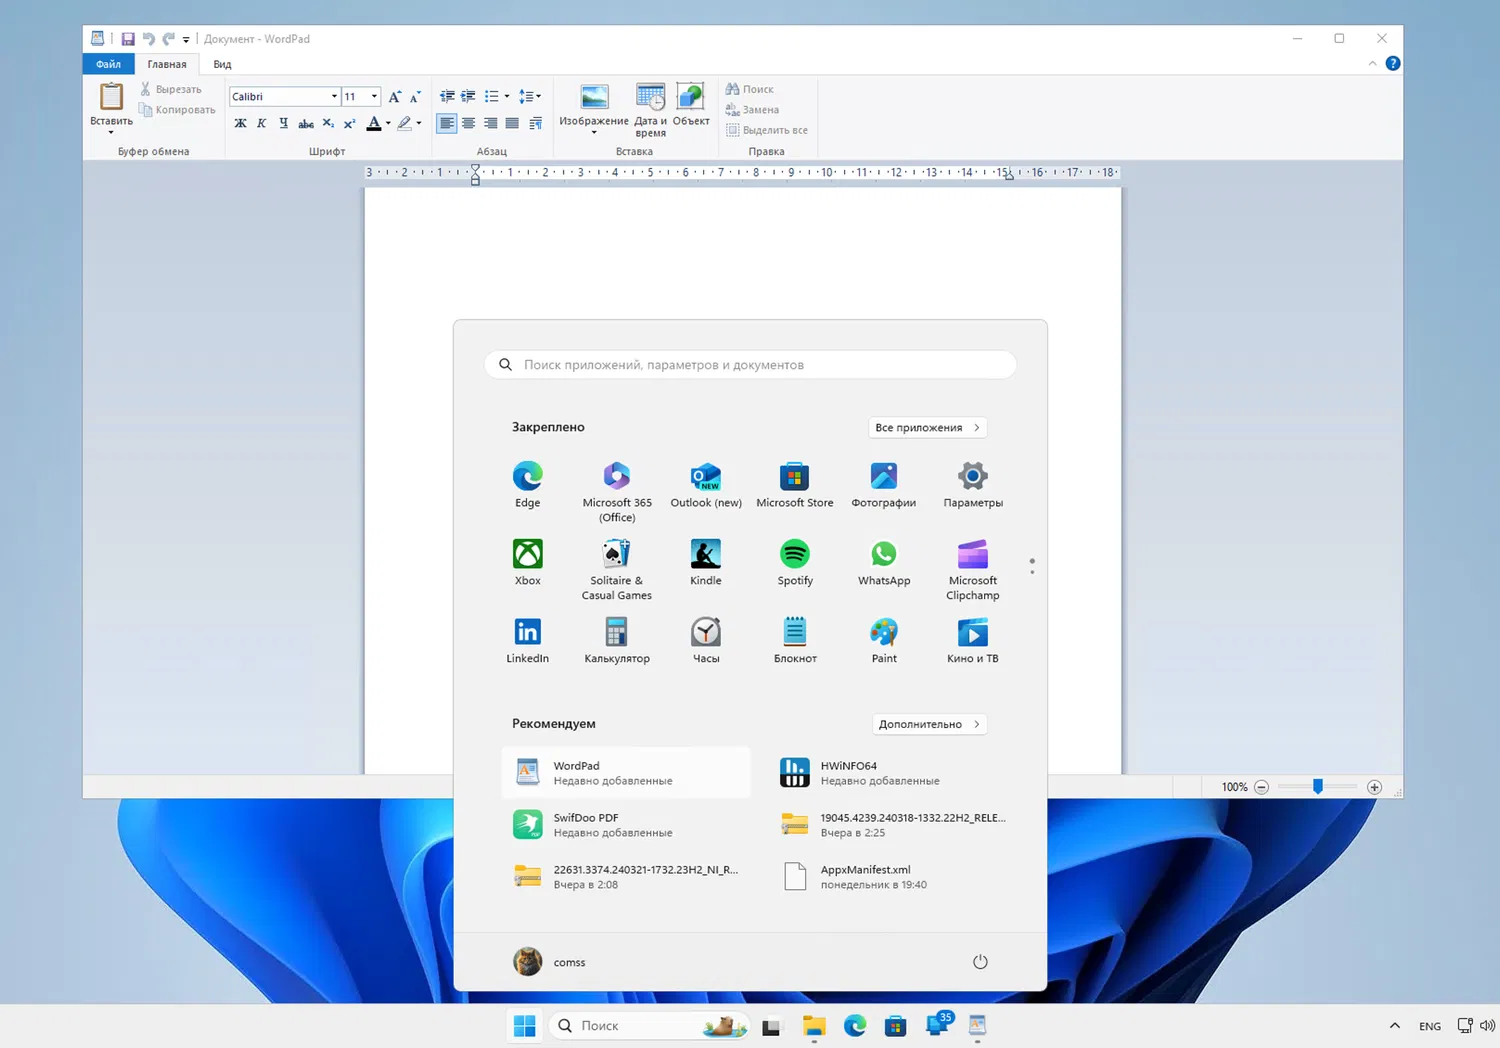Viewport: 1500px width, 1048px height.
Task: Open the Файл menu tab
Action: [x=108, y=64]
